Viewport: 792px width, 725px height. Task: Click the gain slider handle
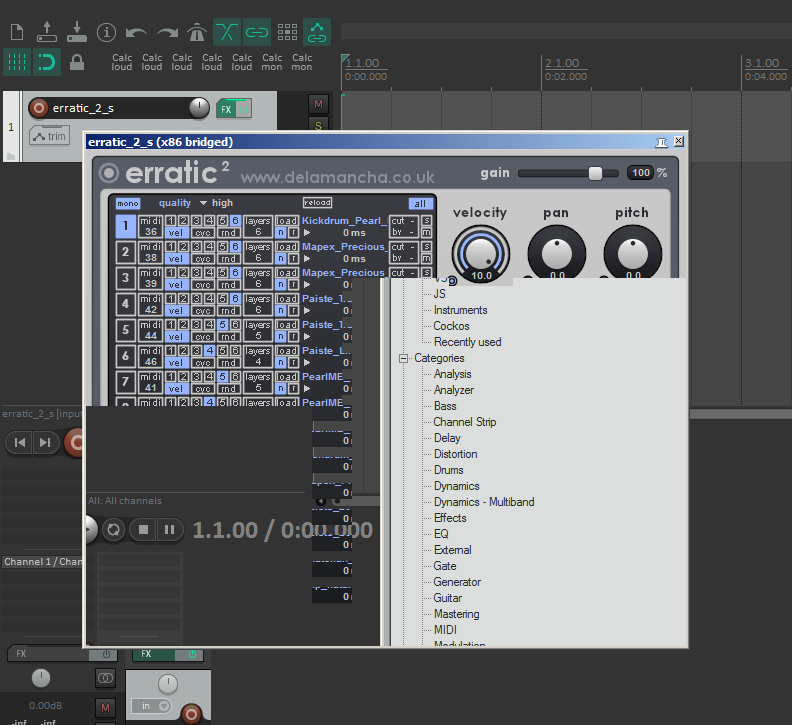[596, 173]
